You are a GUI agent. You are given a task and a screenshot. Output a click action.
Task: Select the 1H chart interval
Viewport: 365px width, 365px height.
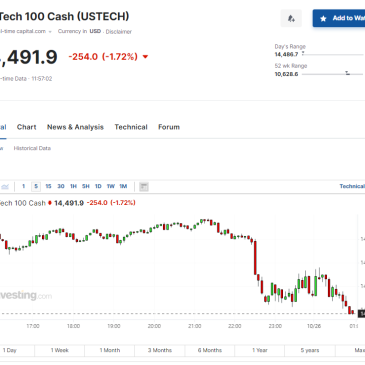(x=73, y=186)
